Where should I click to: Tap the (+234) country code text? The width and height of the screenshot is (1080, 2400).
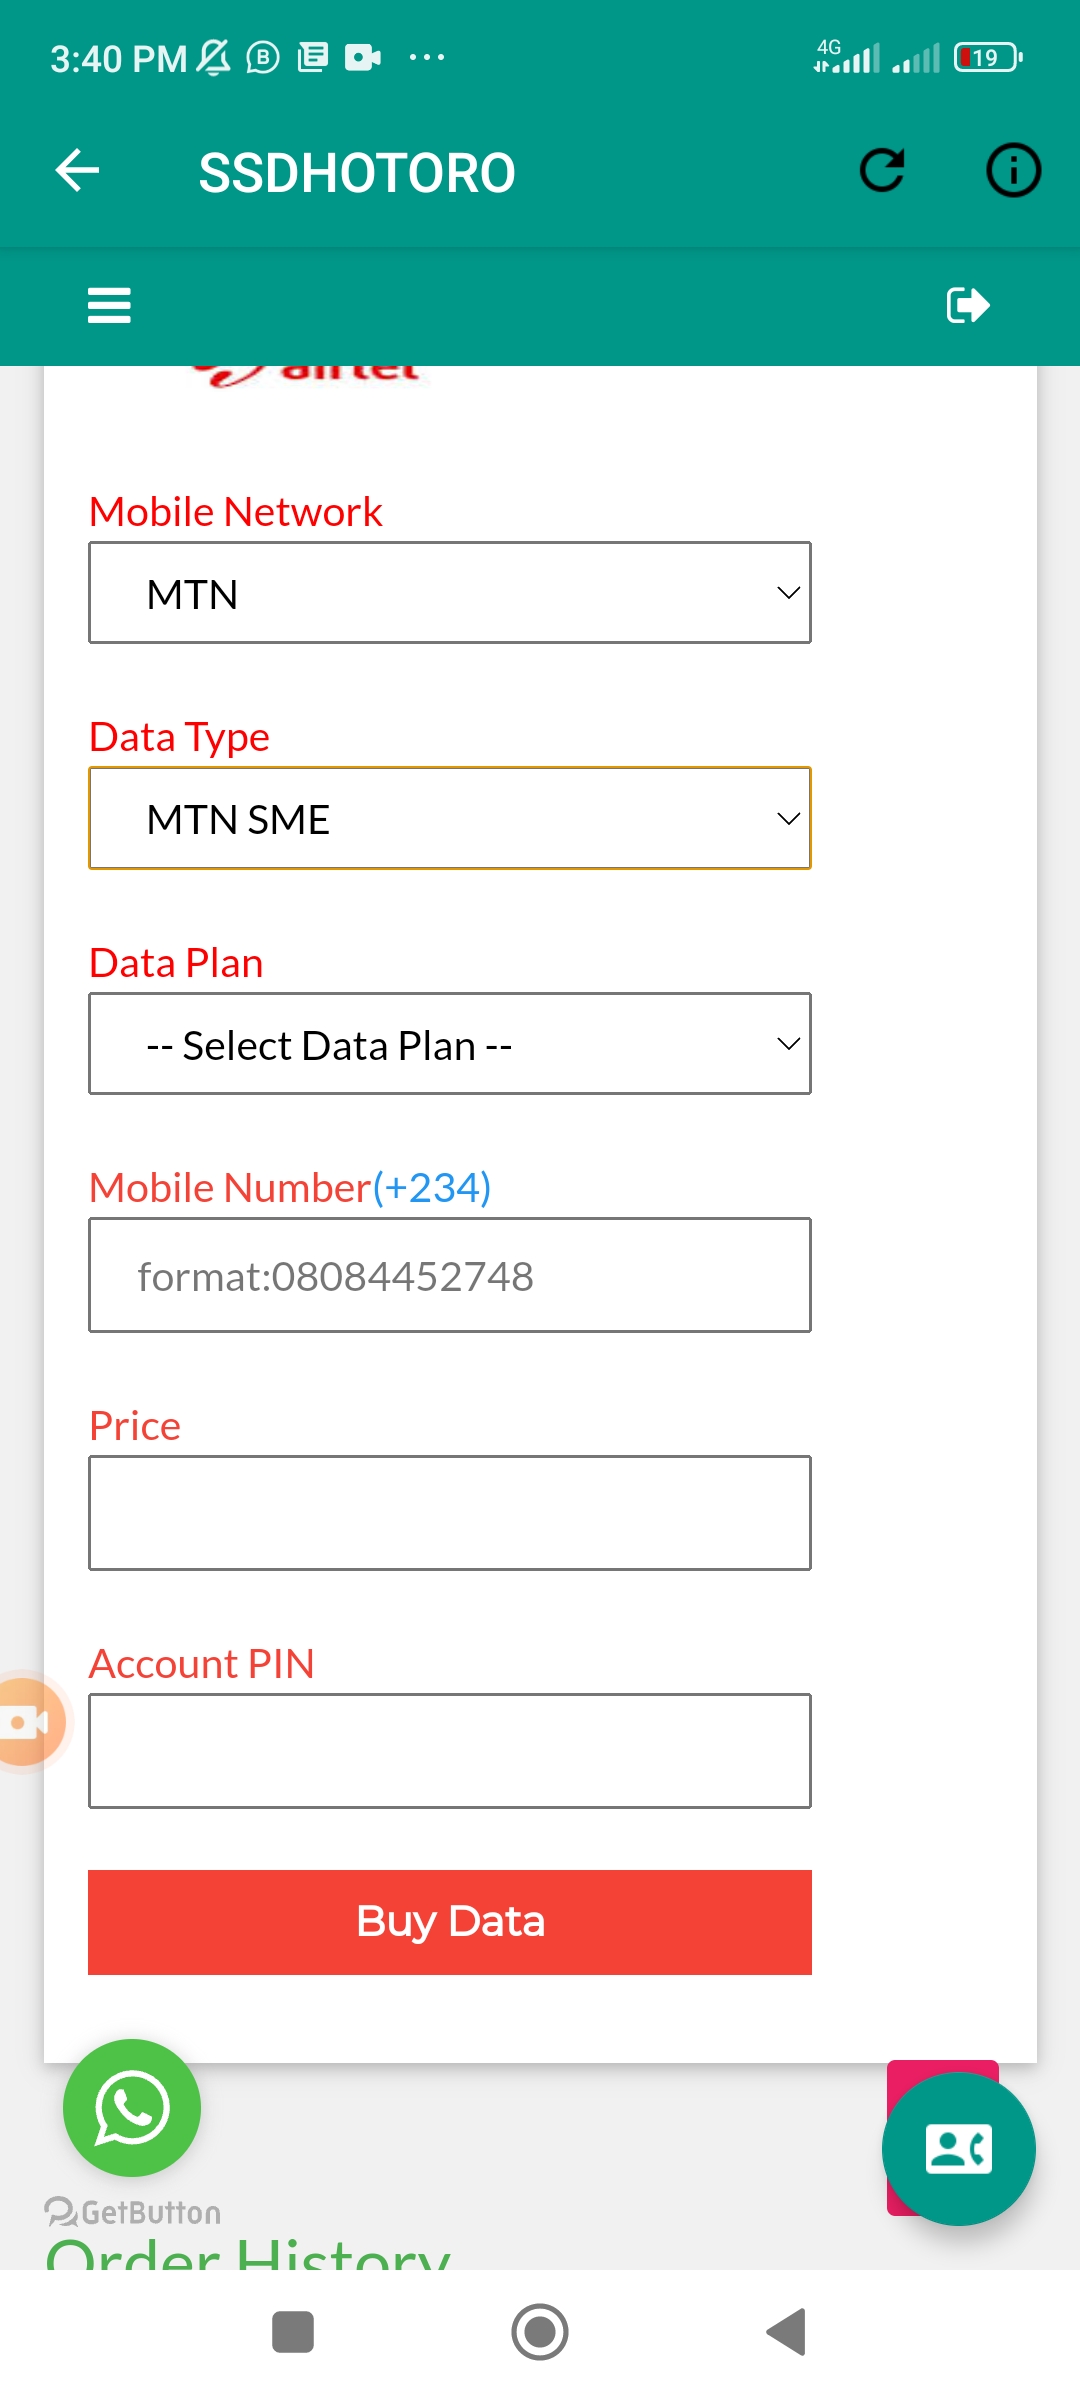432,1188
